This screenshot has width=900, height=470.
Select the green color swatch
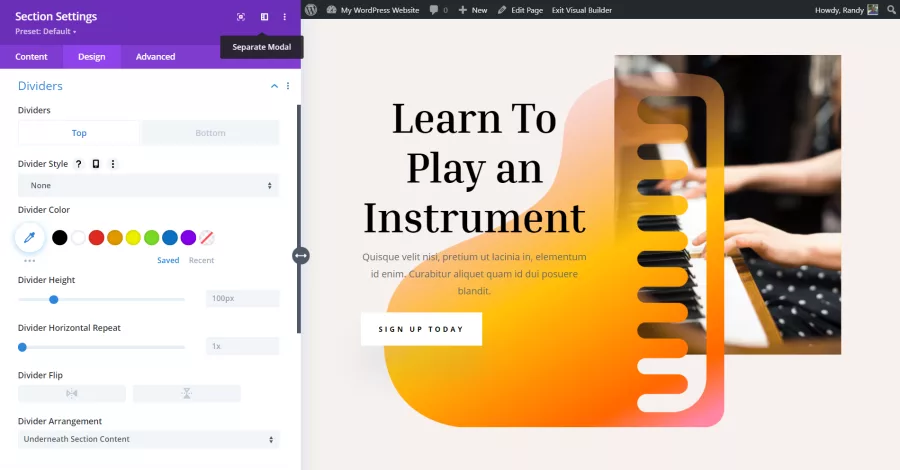pyautogui.click(x=152, y=237)
